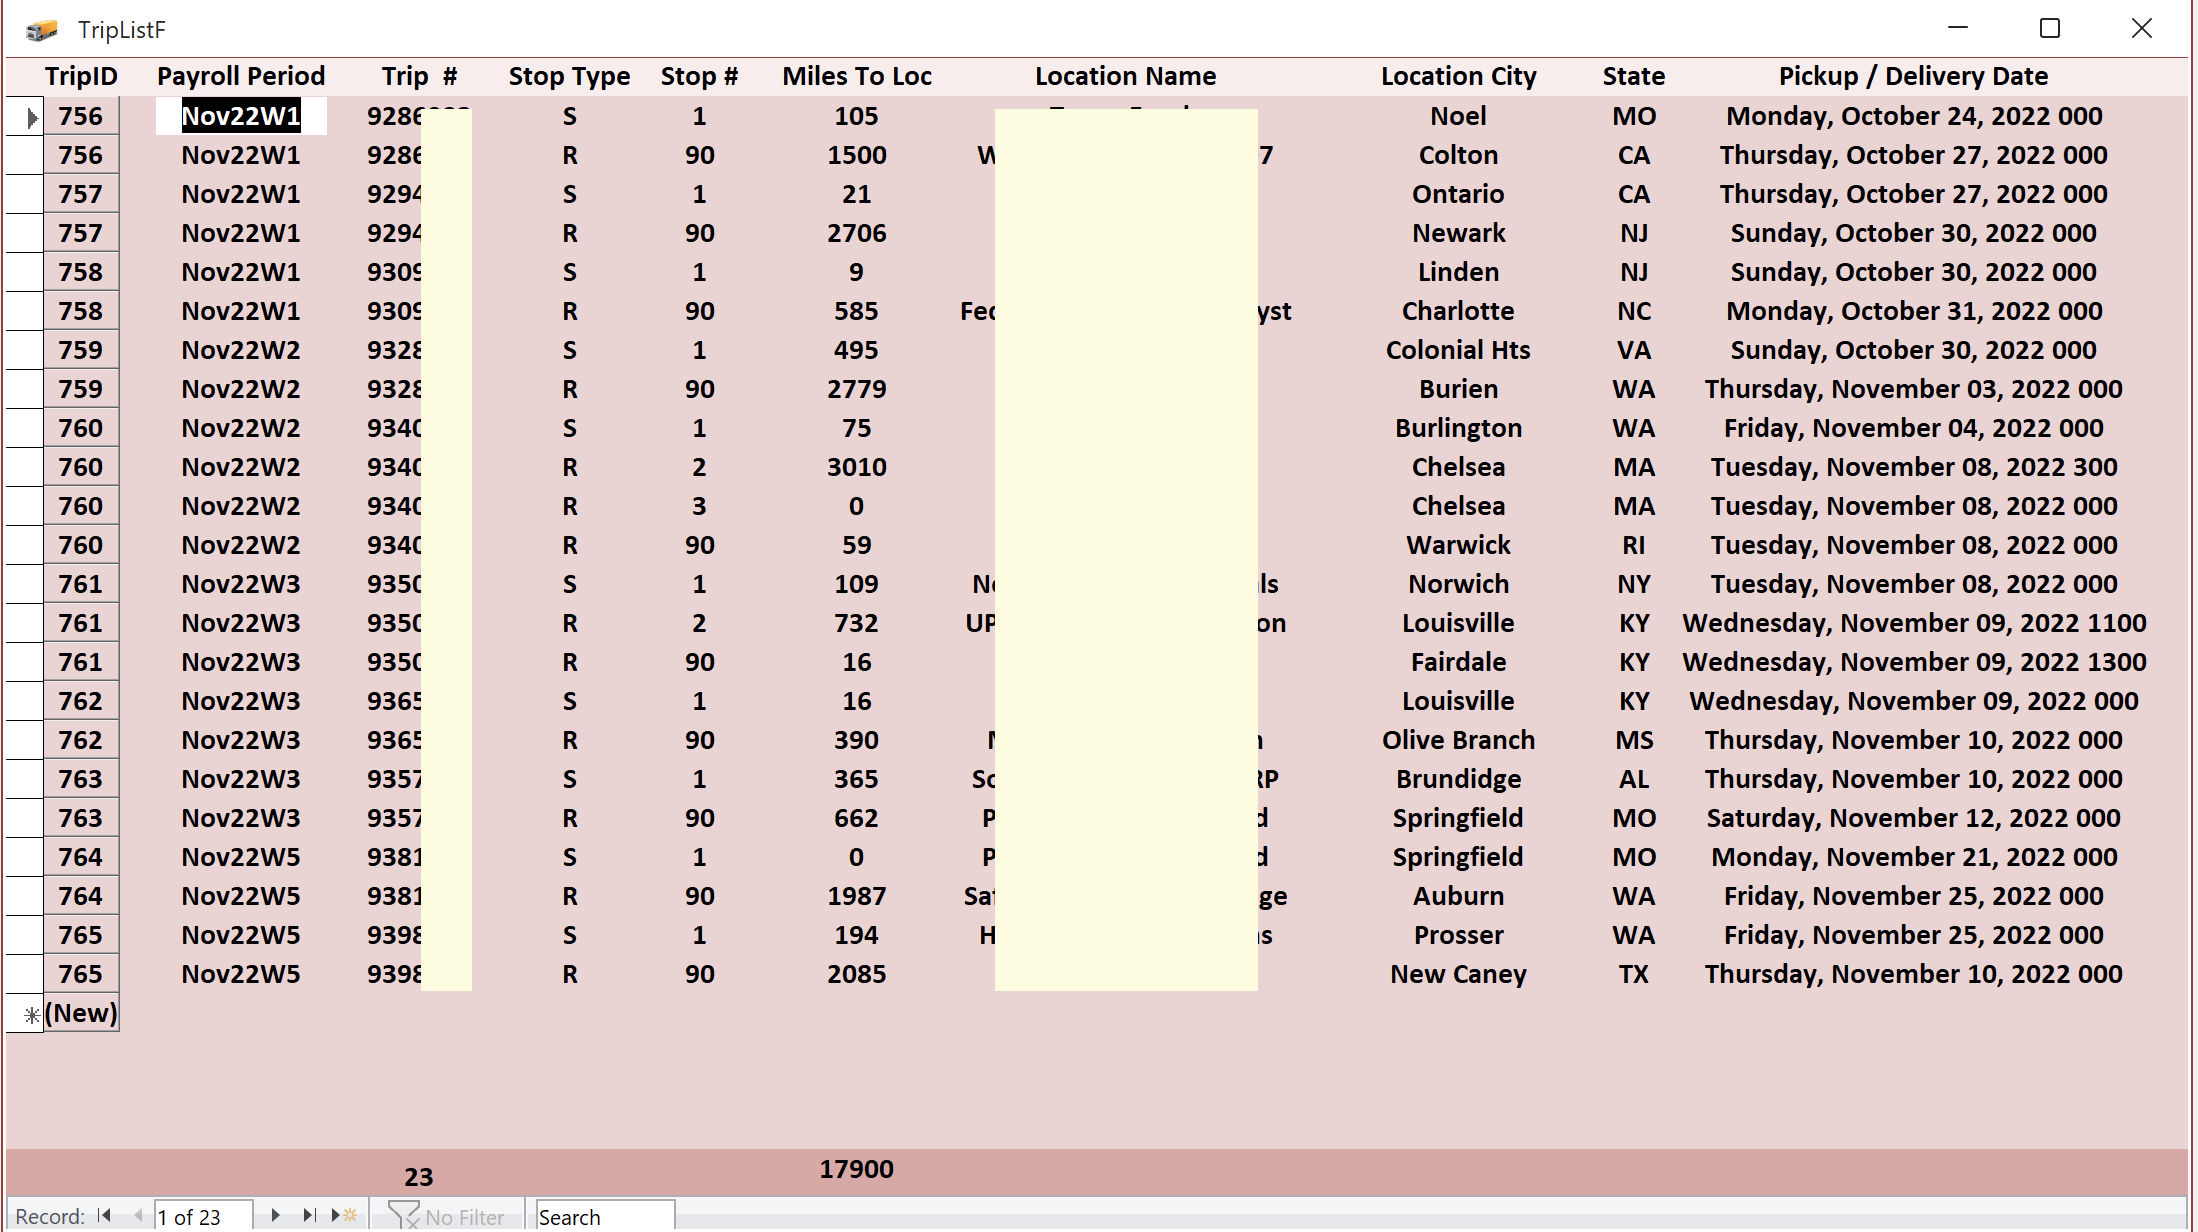Create new blank record button
This screenshot has height=1232, width=2198.
(x=344, y=1216)
